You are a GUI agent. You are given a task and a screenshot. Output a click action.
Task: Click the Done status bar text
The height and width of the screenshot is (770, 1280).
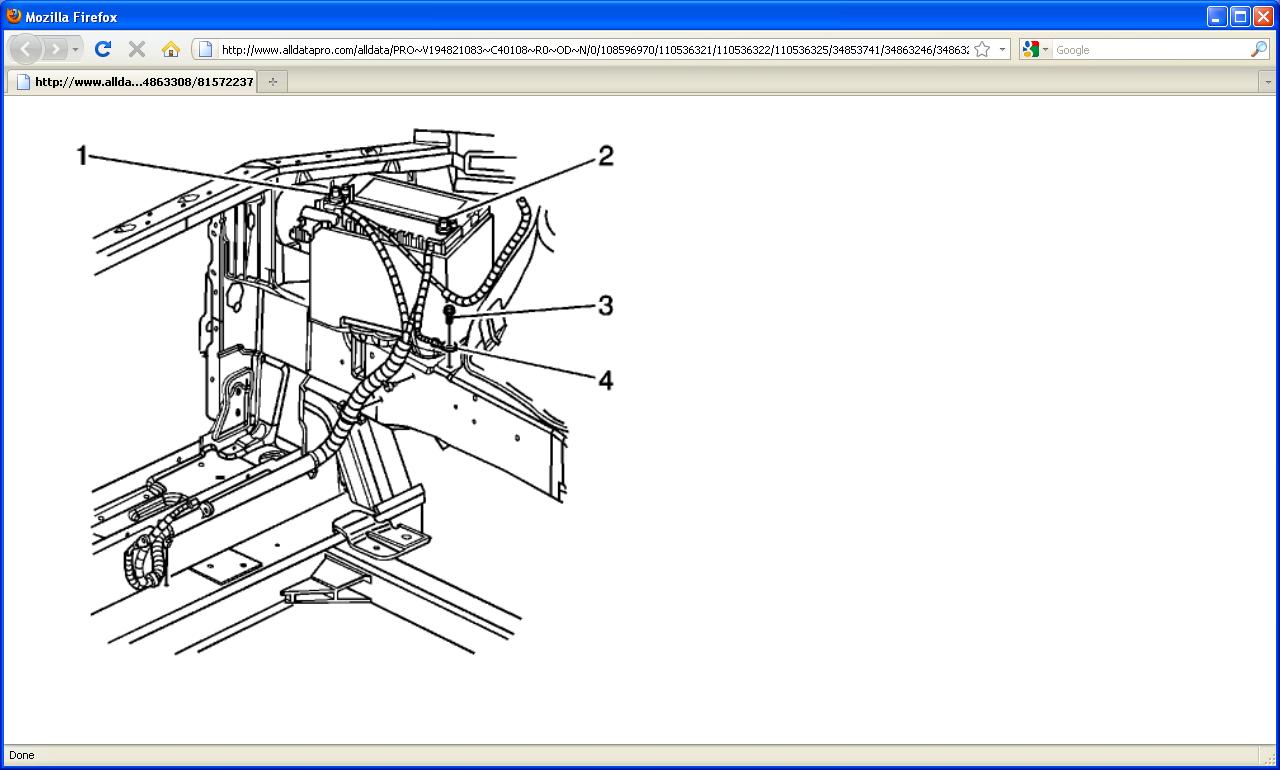click(x=21, y=755)
